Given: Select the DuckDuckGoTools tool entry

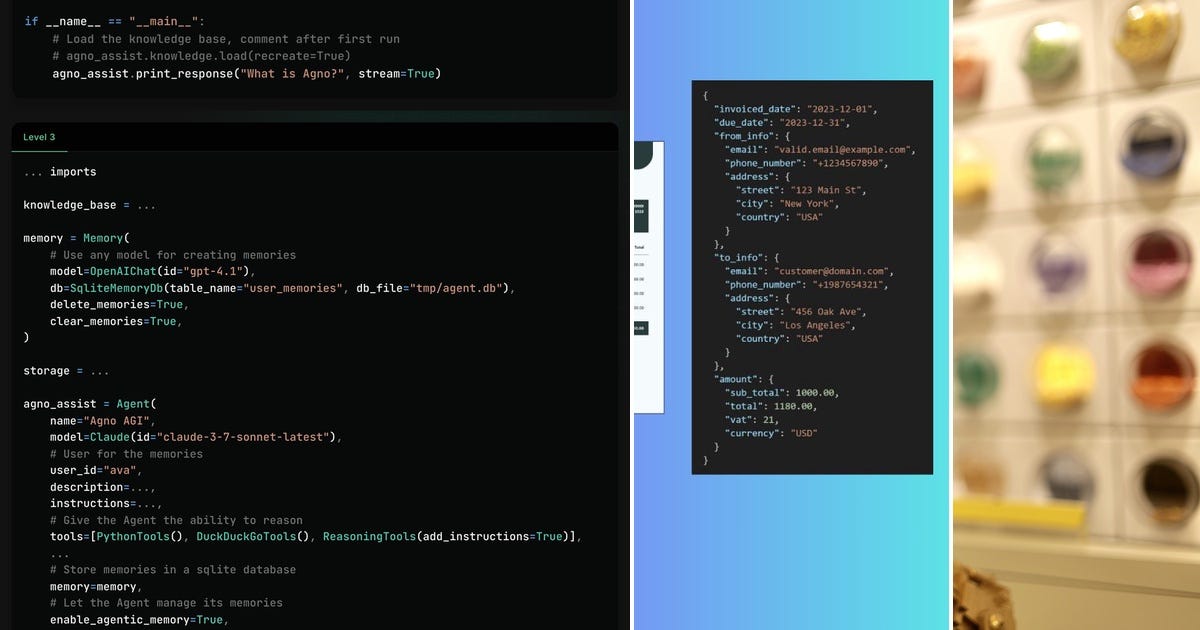Looking at the screenshot, I should tap(250, 536).
